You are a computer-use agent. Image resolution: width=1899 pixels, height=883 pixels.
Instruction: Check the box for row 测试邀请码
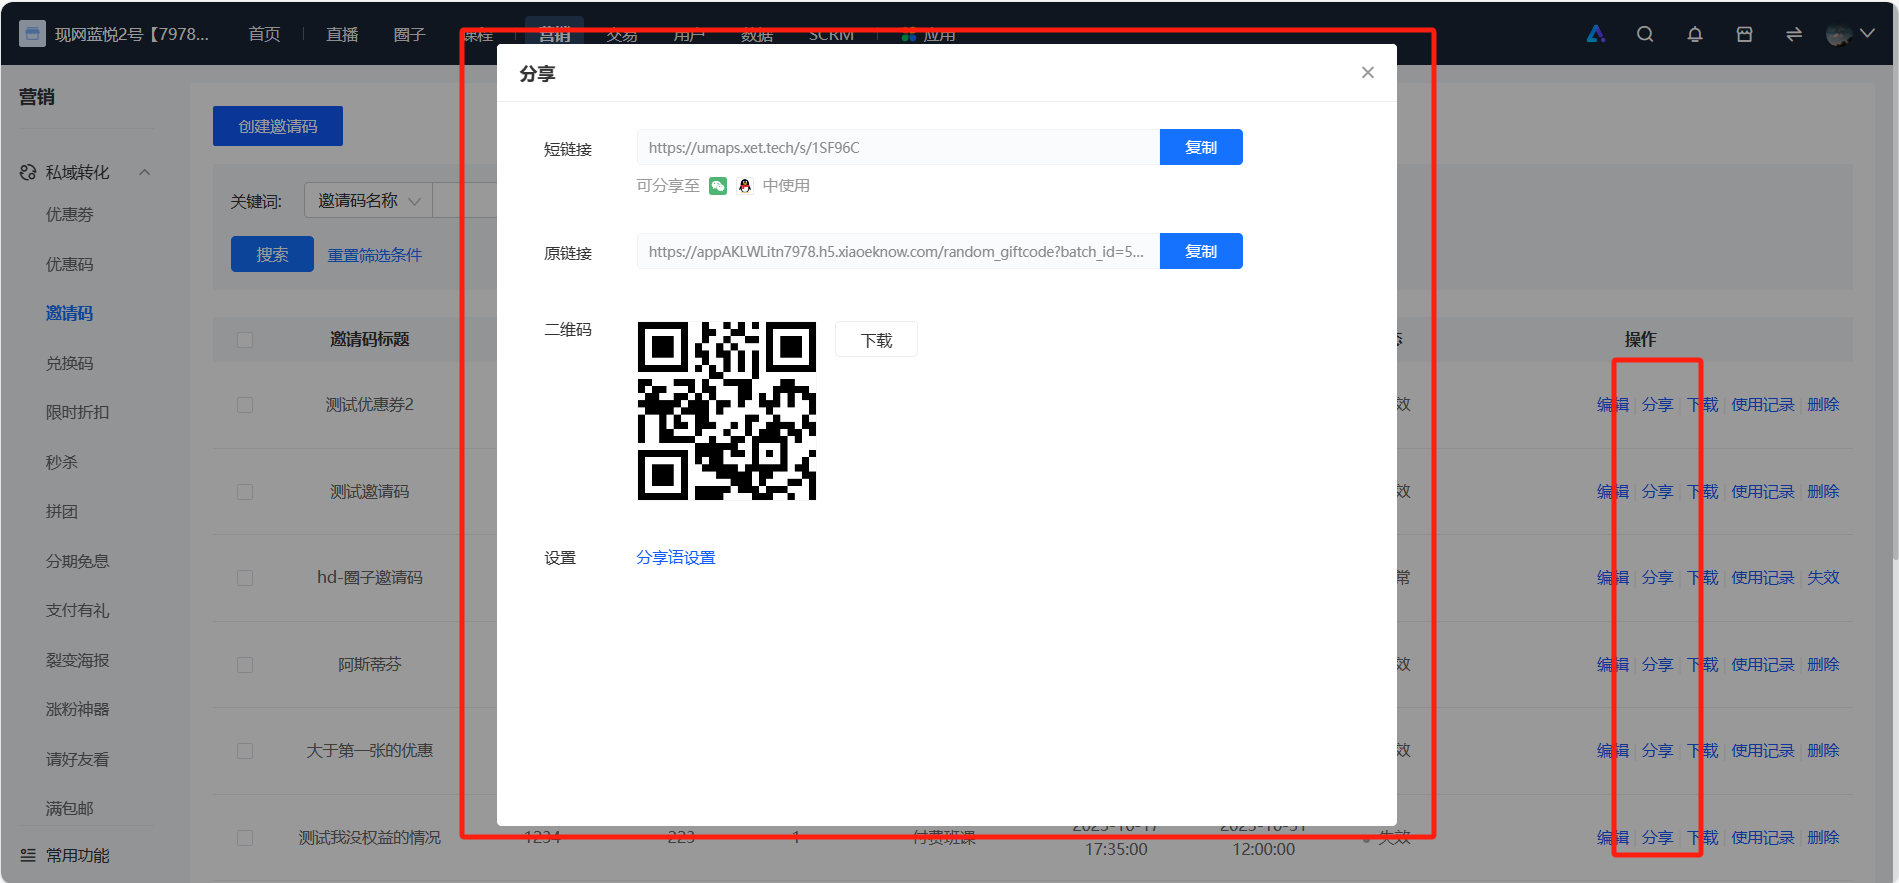(245, 492)
